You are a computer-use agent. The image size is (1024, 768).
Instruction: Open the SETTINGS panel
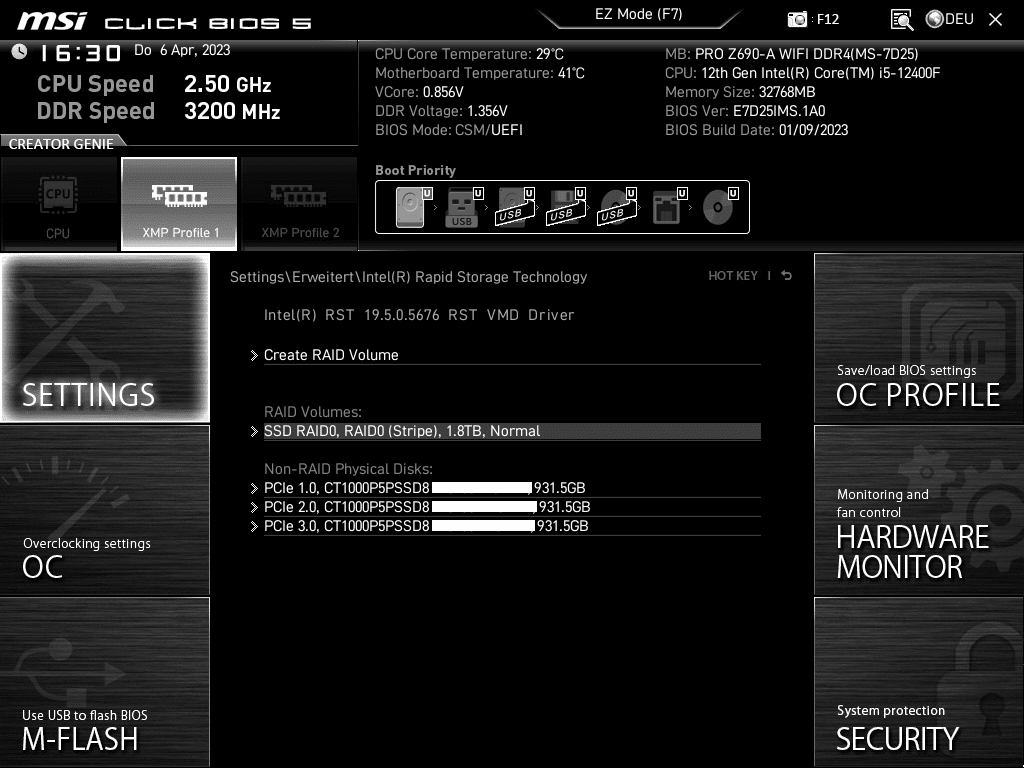(x=105, y=338)
